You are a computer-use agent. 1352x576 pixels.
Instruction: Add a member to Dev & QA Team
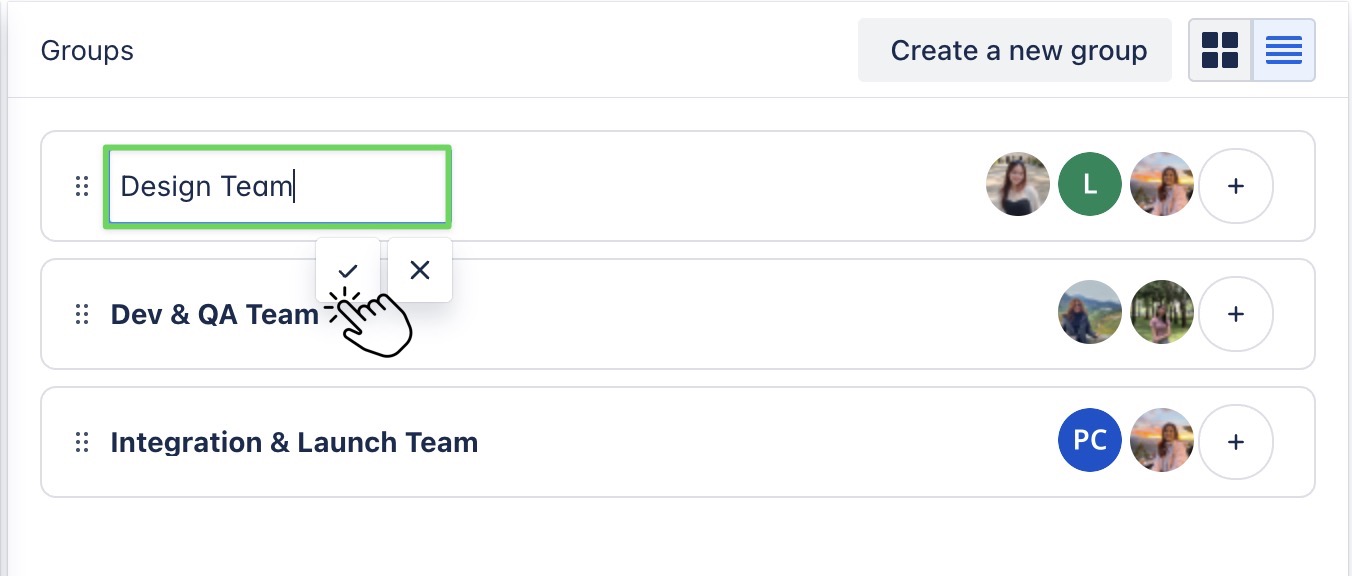pyautogui.click(x=1236, y=314)
